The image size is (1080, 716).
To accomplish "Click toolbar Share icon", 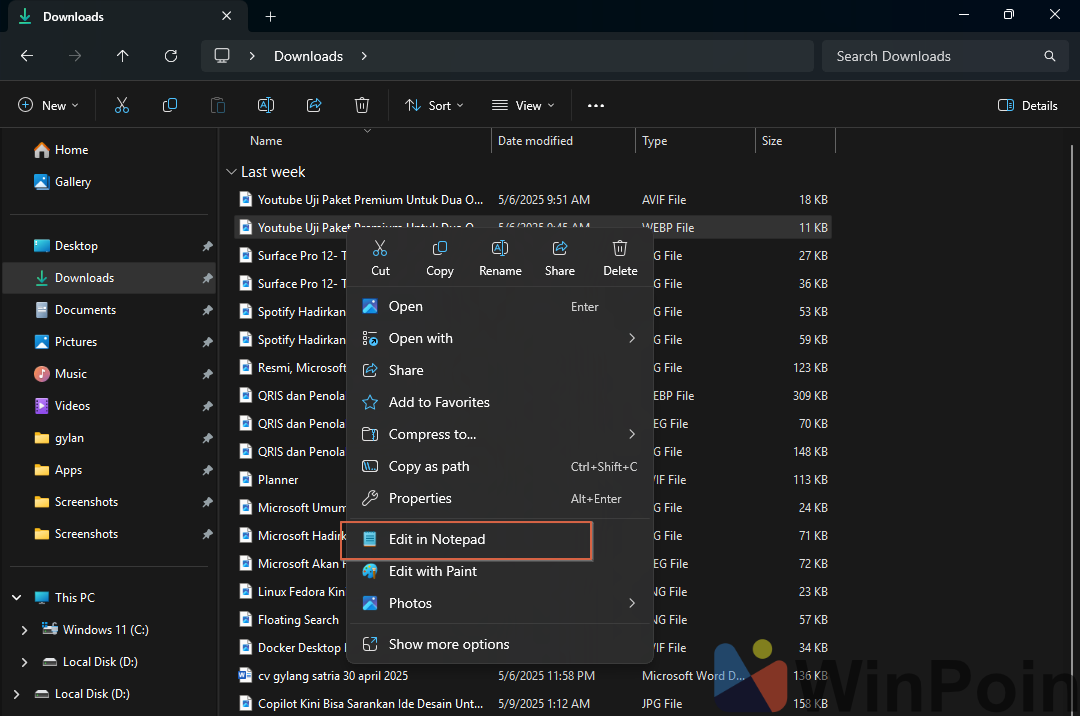I will [x=314, y=105].
